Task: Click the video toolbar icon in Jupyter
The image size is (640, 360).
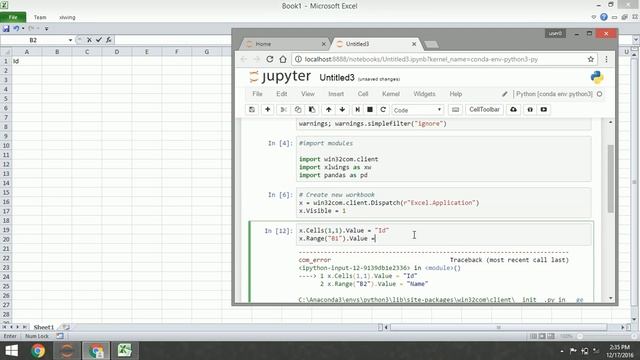Action: [x=544, y=110]
